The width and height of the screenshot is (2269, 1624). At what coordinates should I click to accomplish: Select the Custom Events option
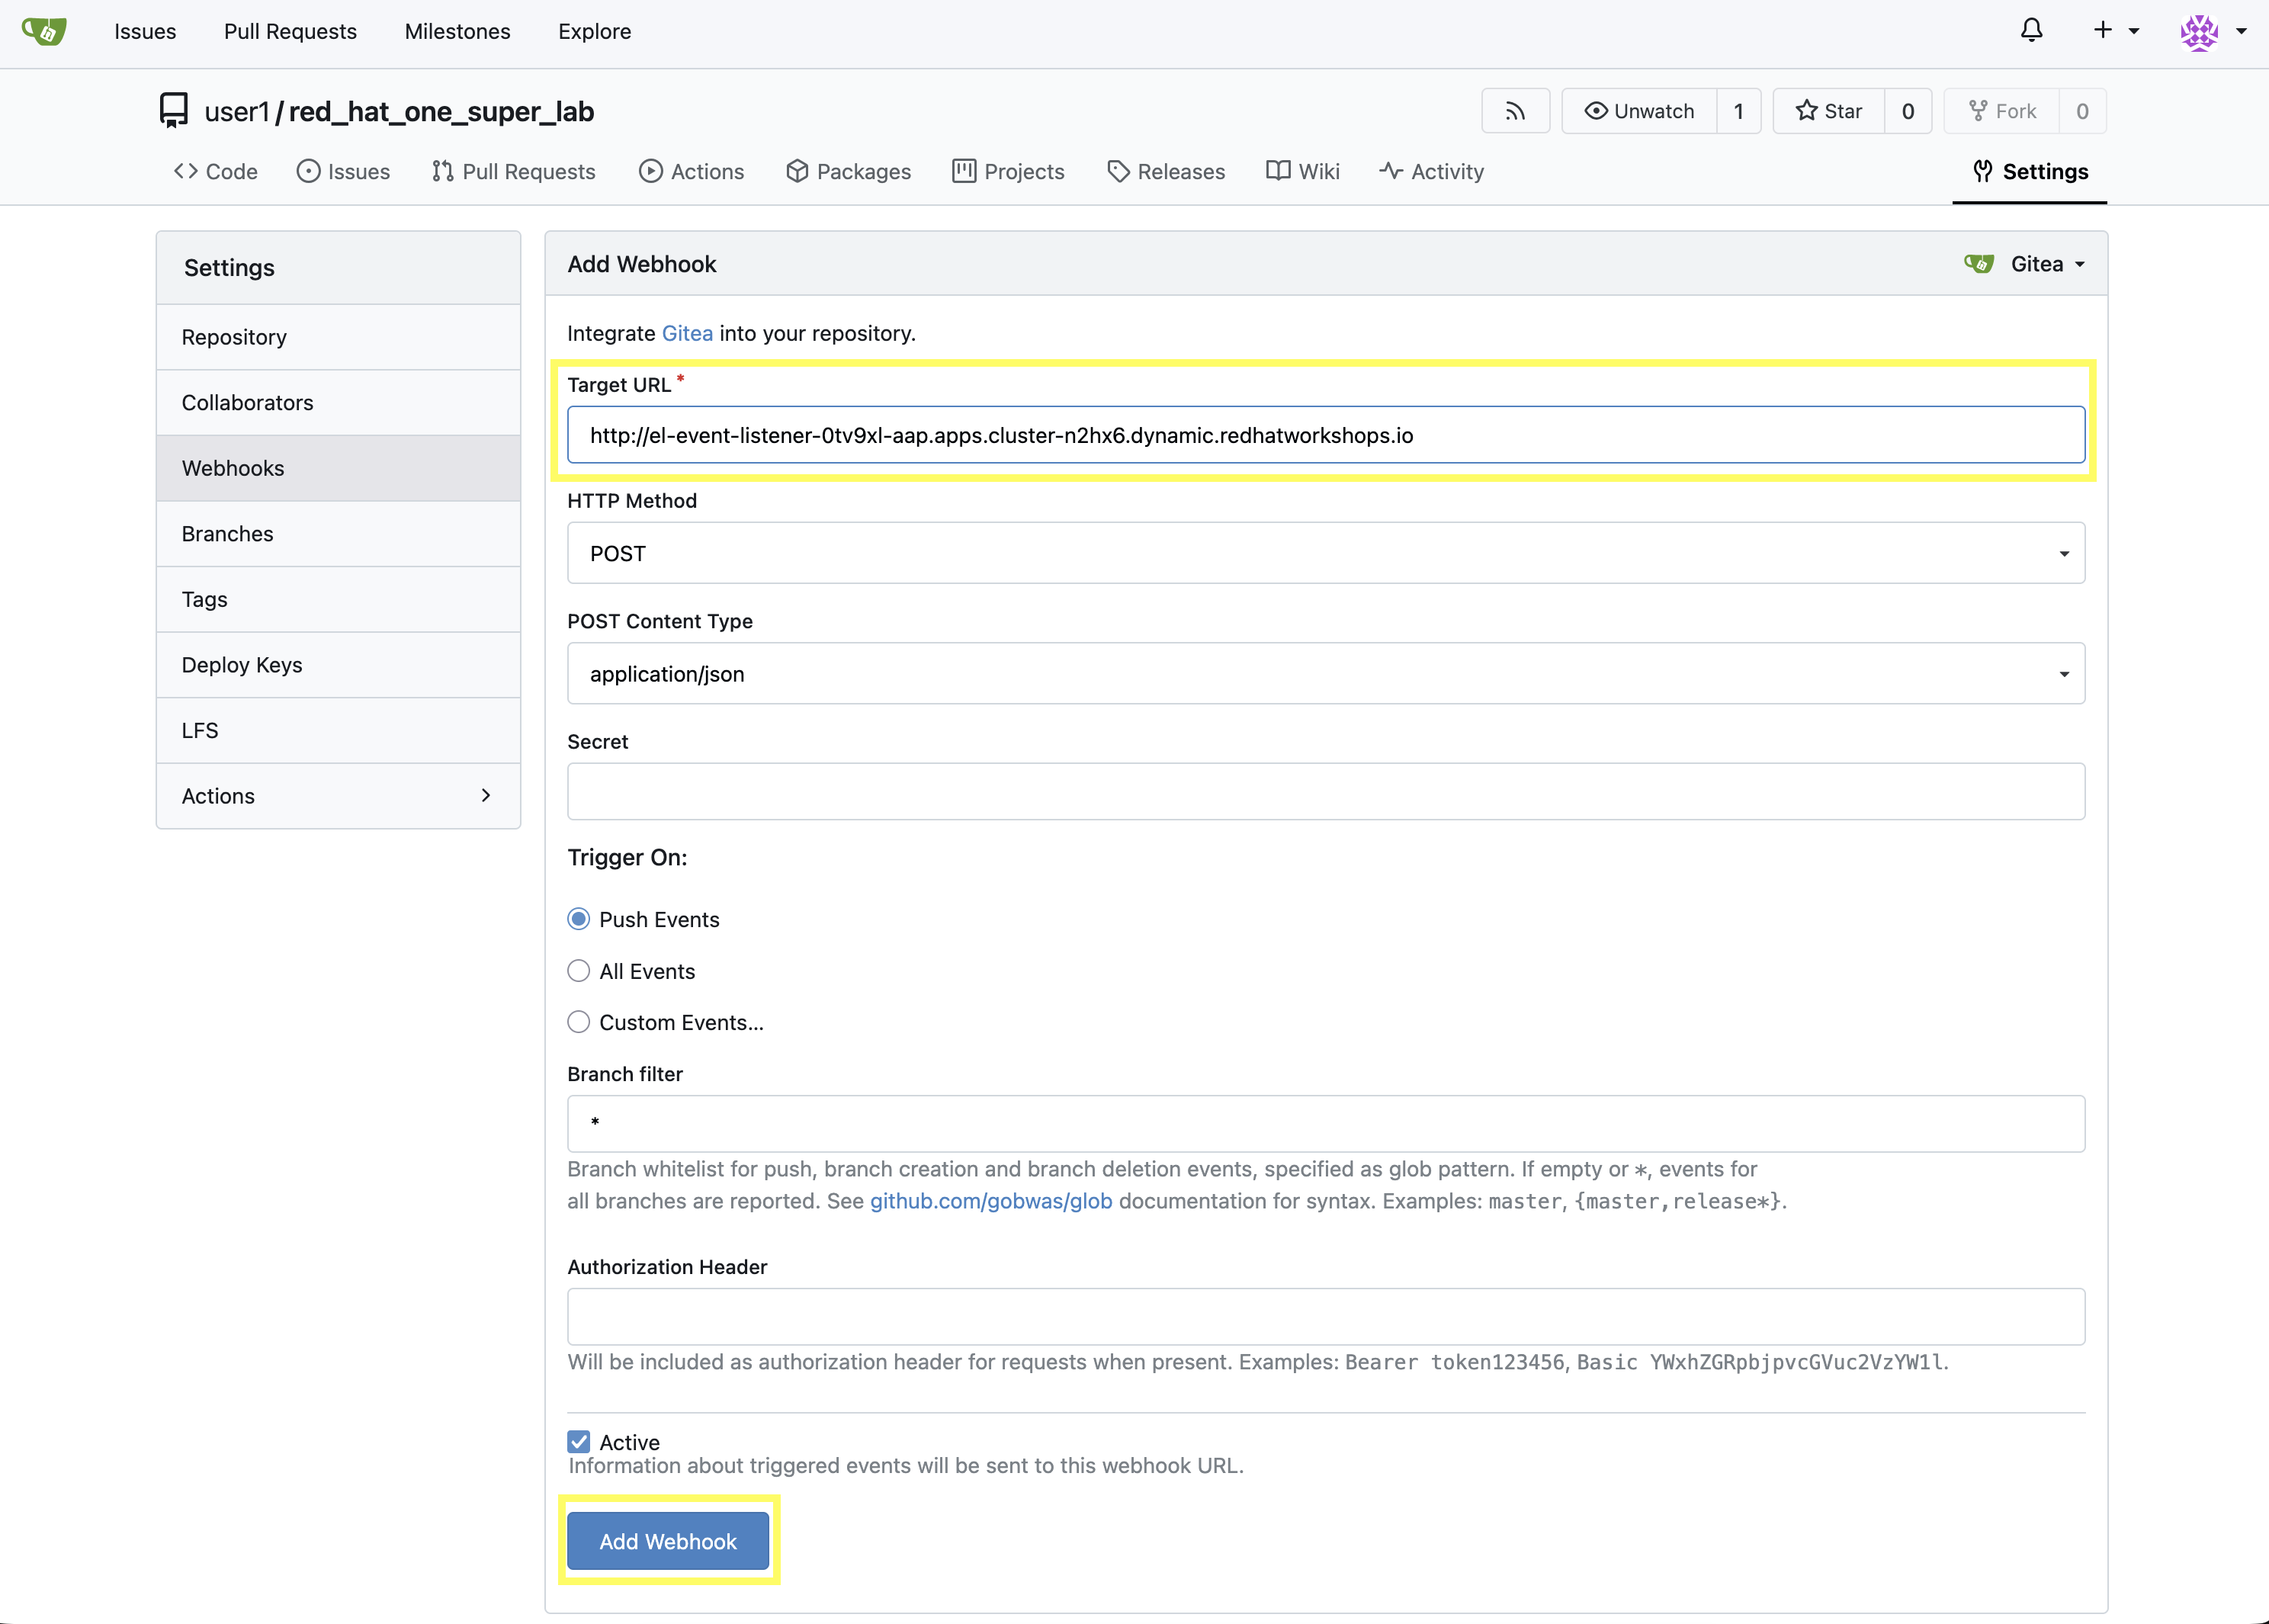pos(578,1021)
